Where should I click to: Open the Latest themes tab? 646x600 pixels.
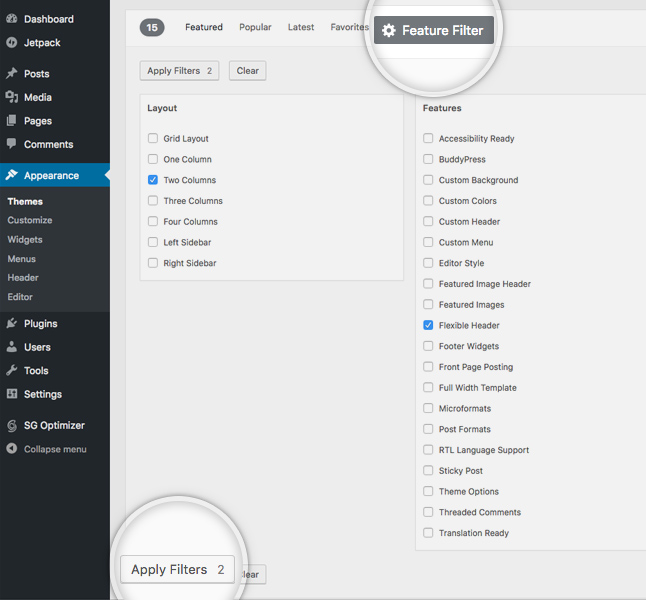pyautogui.click(x=301, y=27)
